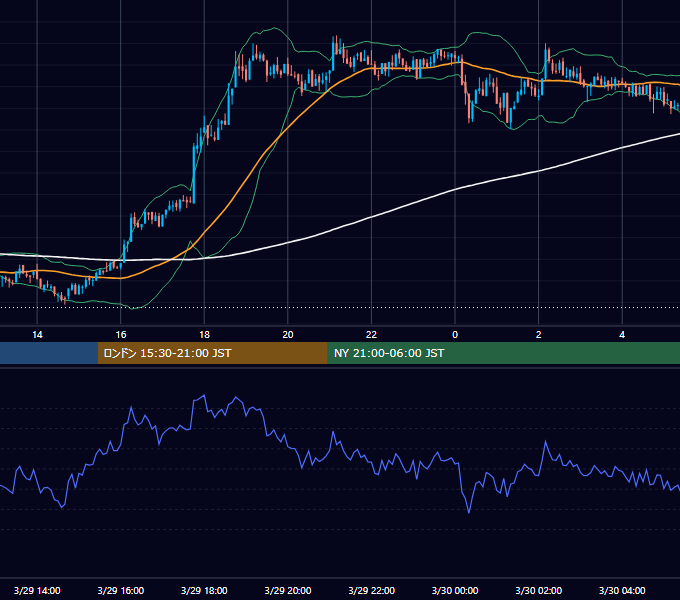Click the 18 hour label on price chart axis
This screenshot has width=680, height=600.
[204, 335]
